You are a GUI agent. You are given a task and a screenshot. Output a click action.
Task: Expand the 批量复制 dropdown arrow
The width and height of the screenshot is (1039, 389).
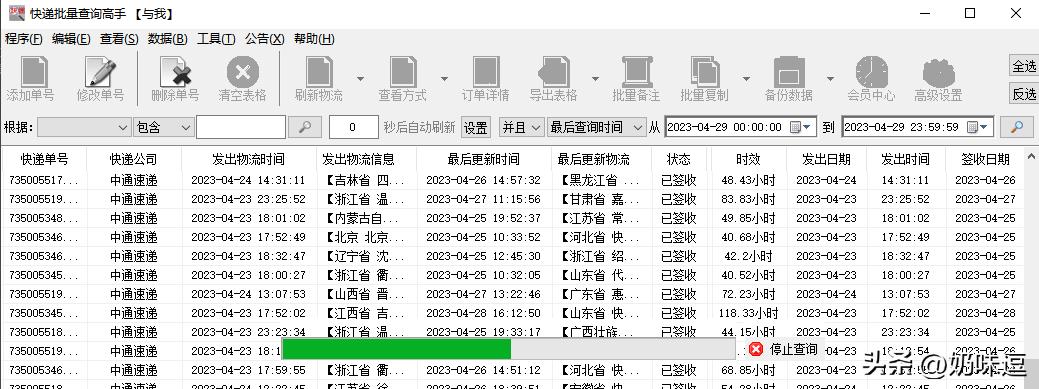[746, 78]
